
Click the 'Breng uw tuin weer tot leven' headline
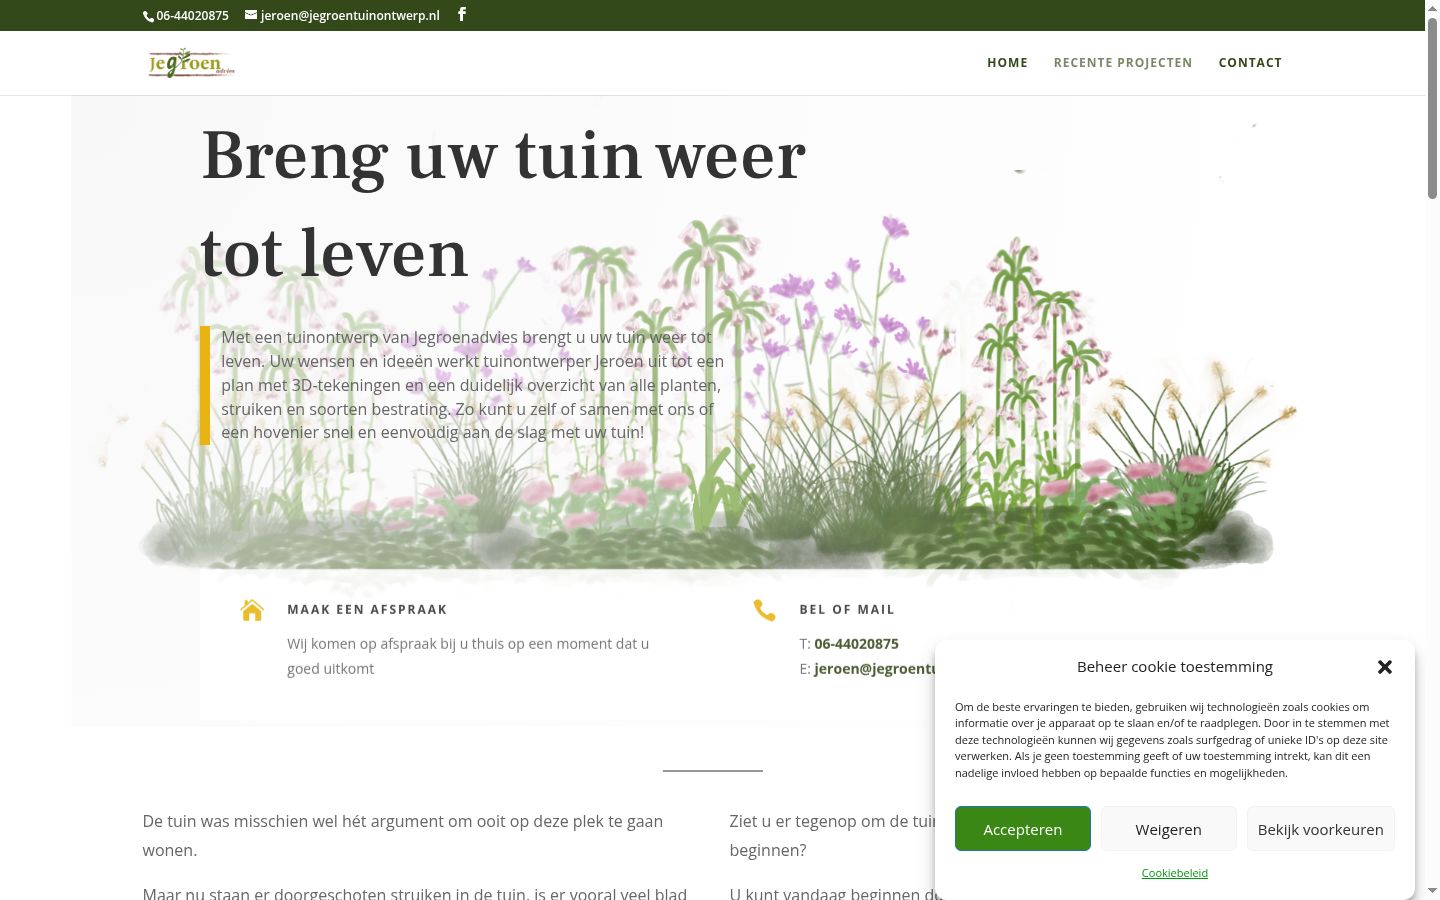point(503,204)
